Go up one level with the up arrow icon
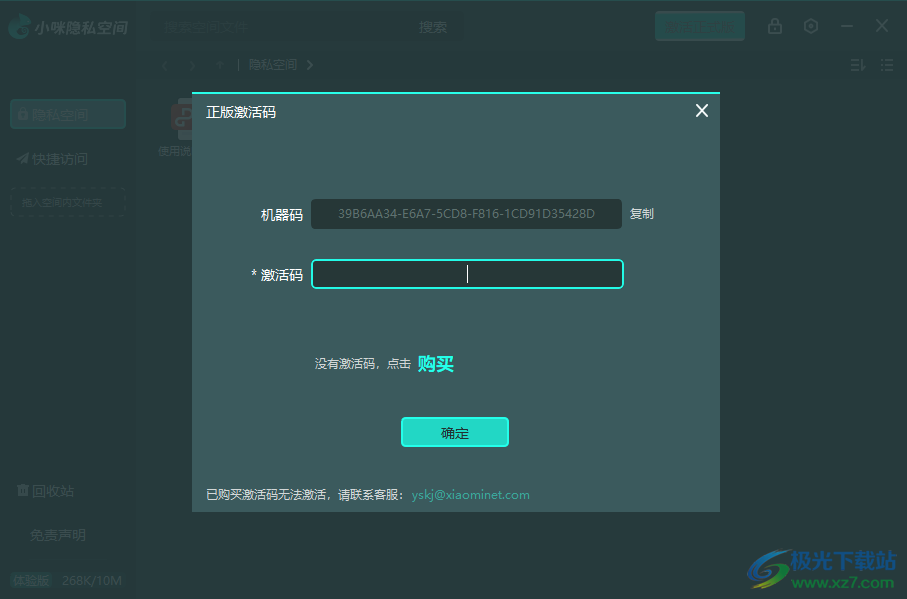907x599 pixels. tap(218, 64)
